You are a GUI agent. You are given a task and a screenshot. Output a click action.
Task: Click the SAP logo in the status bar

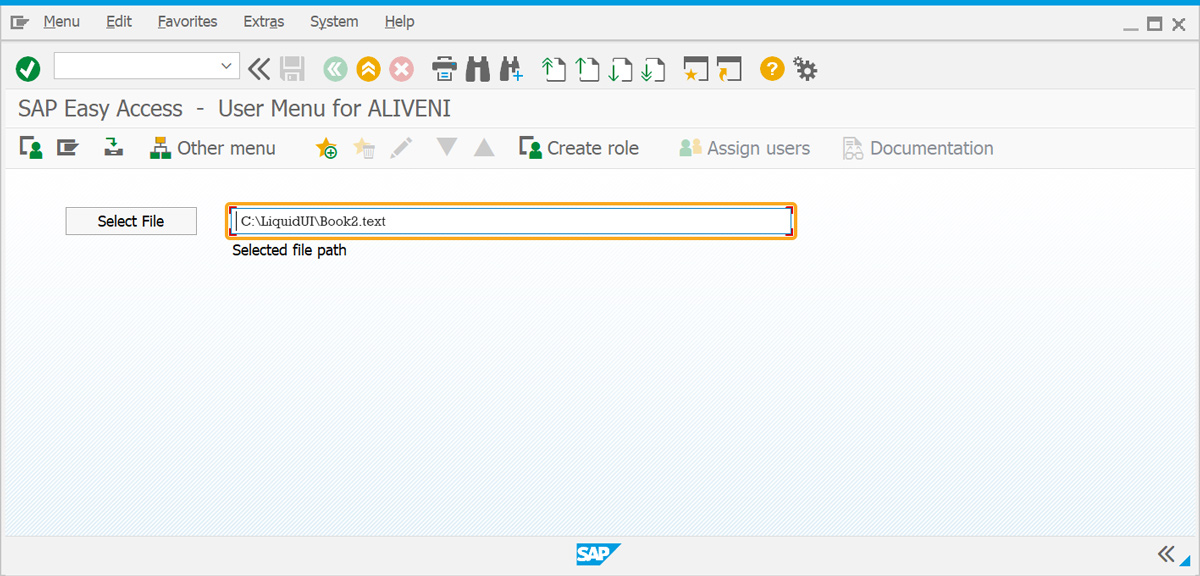(x=598, y=554)
